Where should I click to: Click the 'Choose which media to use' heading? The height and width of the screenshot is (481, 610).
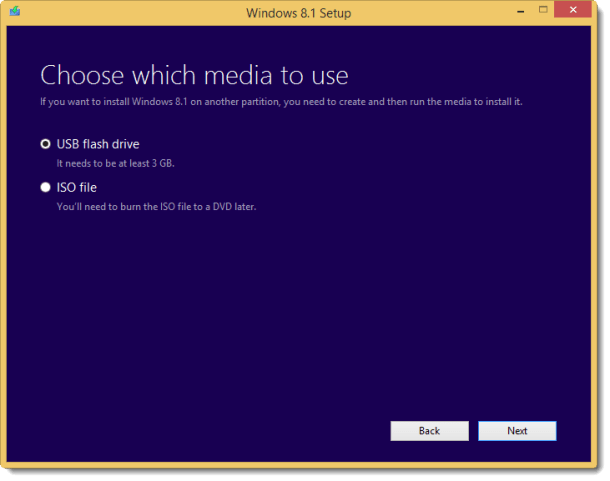click(x=195, y=75)
